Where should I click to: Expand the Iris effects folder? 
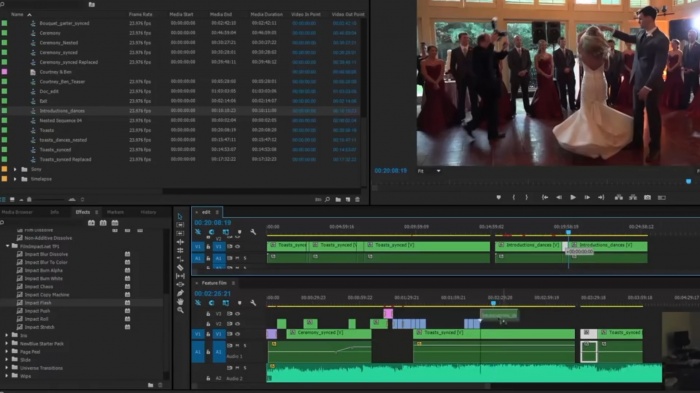(7, 335)
